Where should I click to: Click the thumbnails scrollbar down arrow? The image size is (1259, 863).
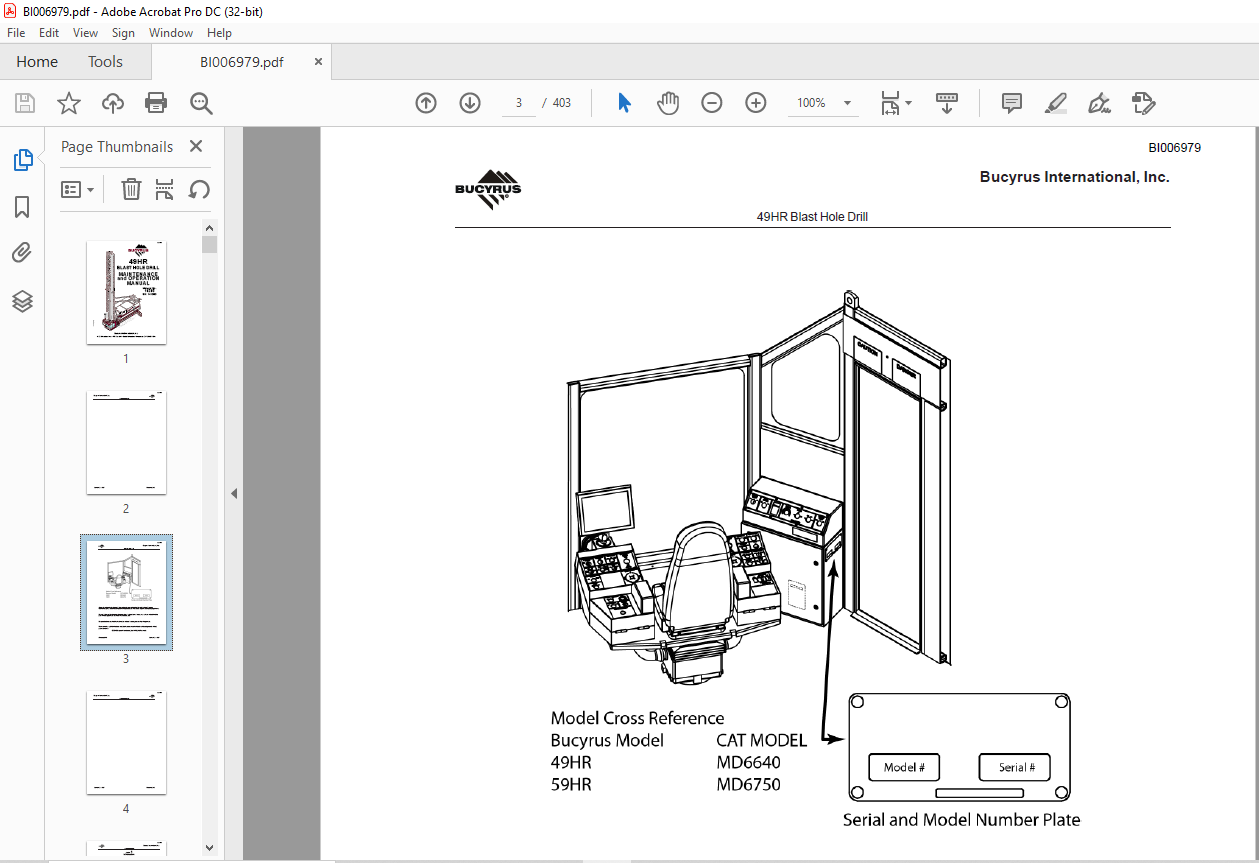(x=209, y=847)
